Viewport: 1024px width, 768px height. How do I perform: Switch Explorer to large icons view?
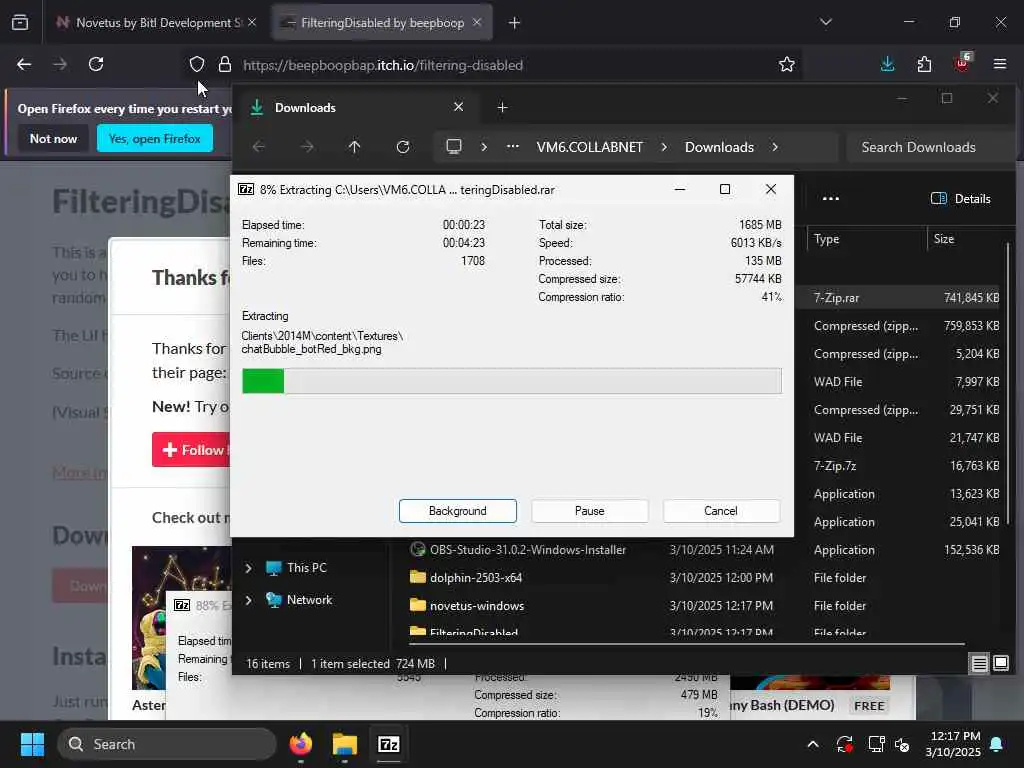[x=1000, y=664]
